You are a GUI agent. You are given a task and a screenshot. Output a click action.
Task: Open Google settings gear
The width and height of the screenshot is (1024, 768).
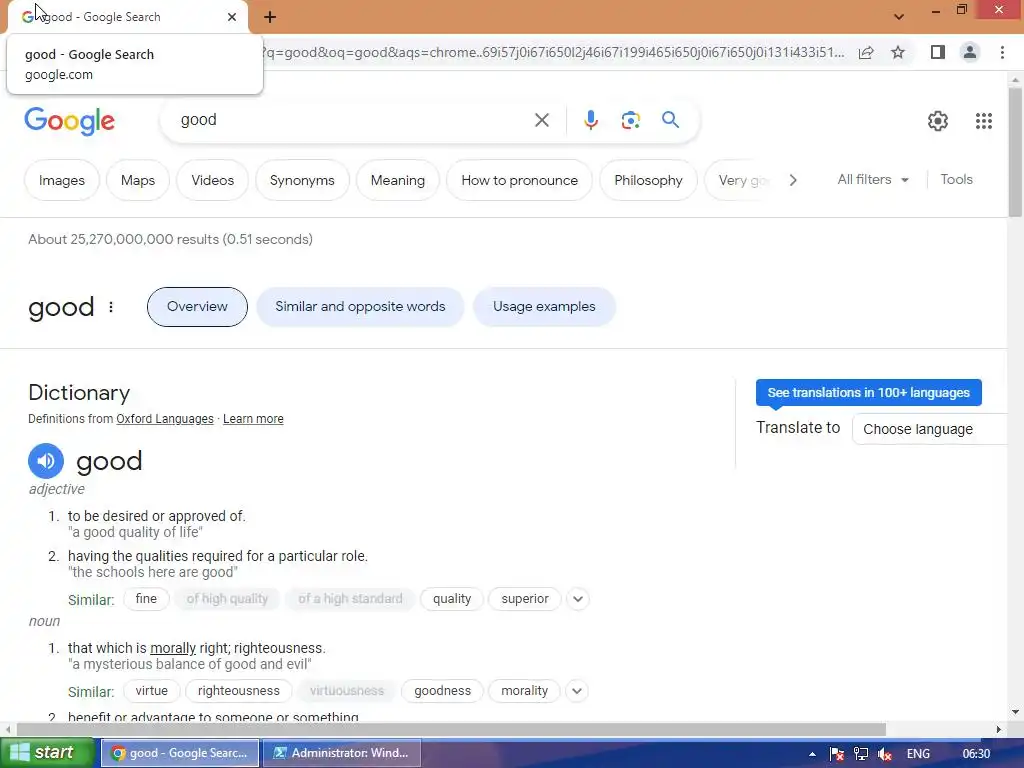pos(938,121)
